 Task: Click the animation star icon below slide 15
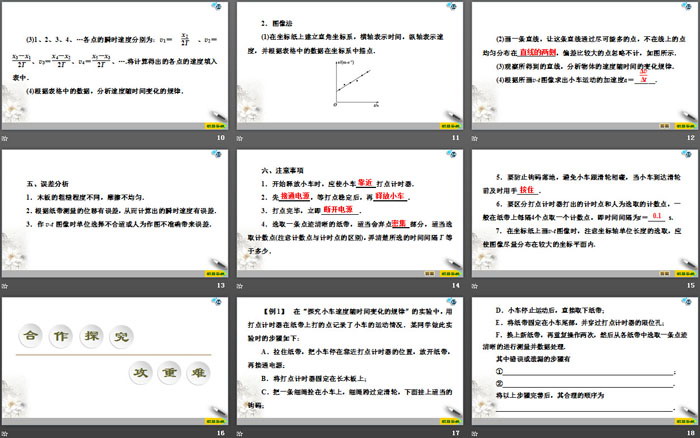click(475, 286)
